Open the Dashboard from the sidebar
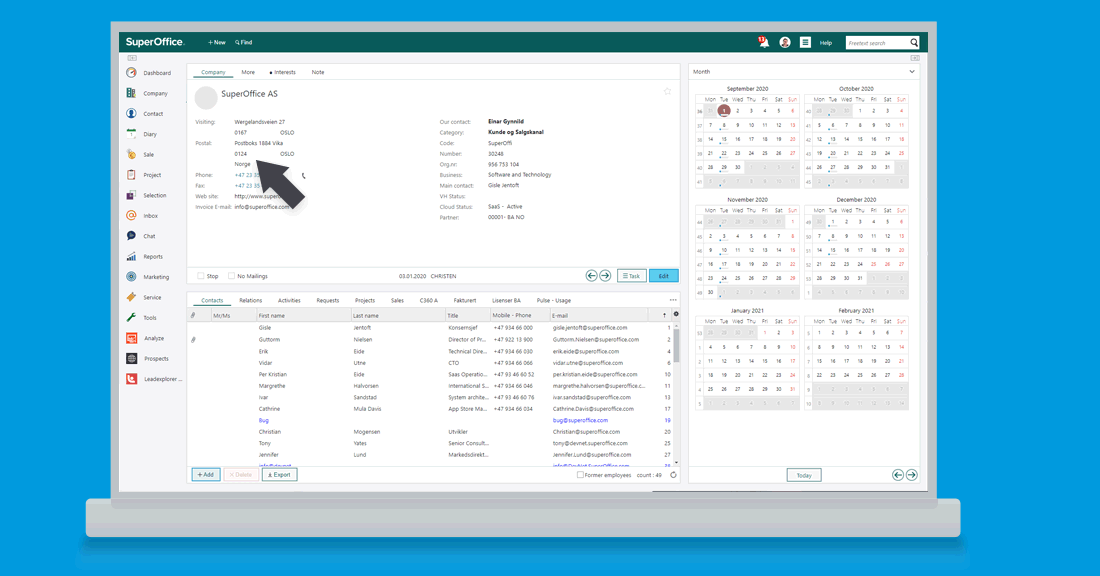The height and width of the screenshot is (576, 1100). tap(131, 72)
